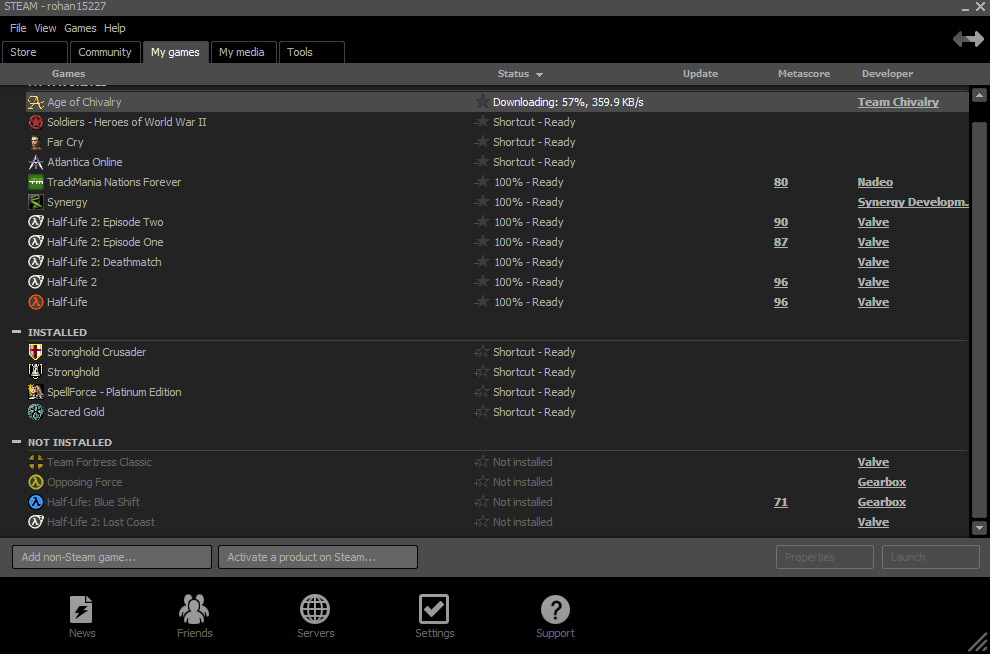992x657 pixels.
Task: Open the Metascore 80 link for TrackMania
Action: [781, 182]
